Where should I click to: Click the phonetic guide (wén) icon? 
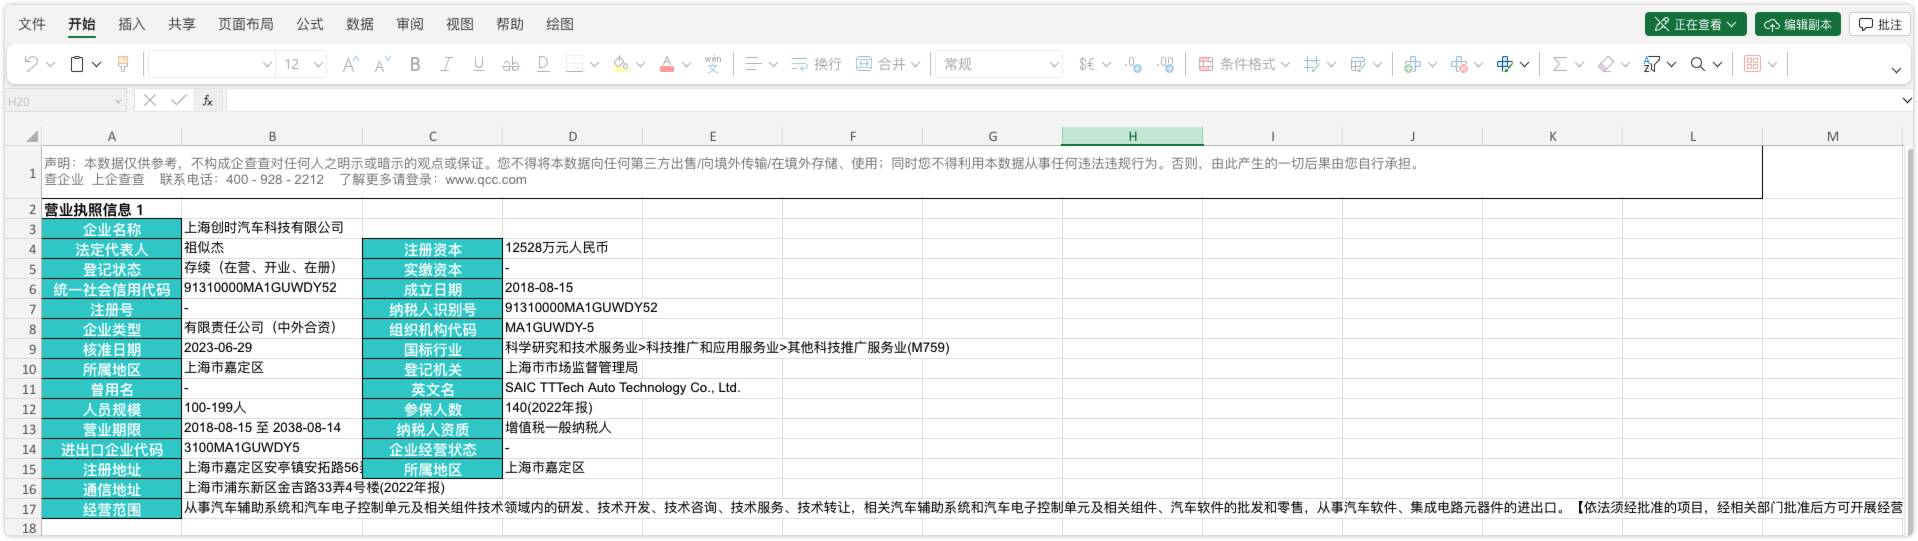[x=713, y=64]
